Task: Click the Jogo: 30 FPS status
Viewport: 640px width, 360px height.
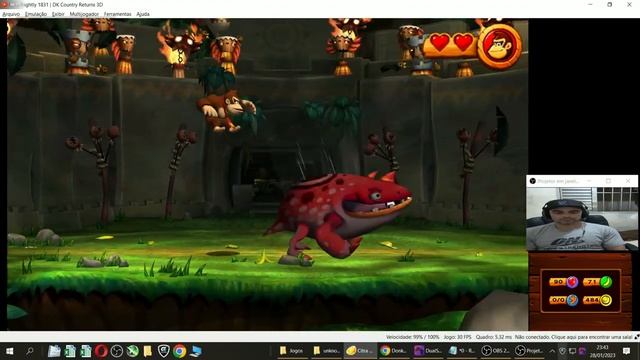Action: pos(458,337)
